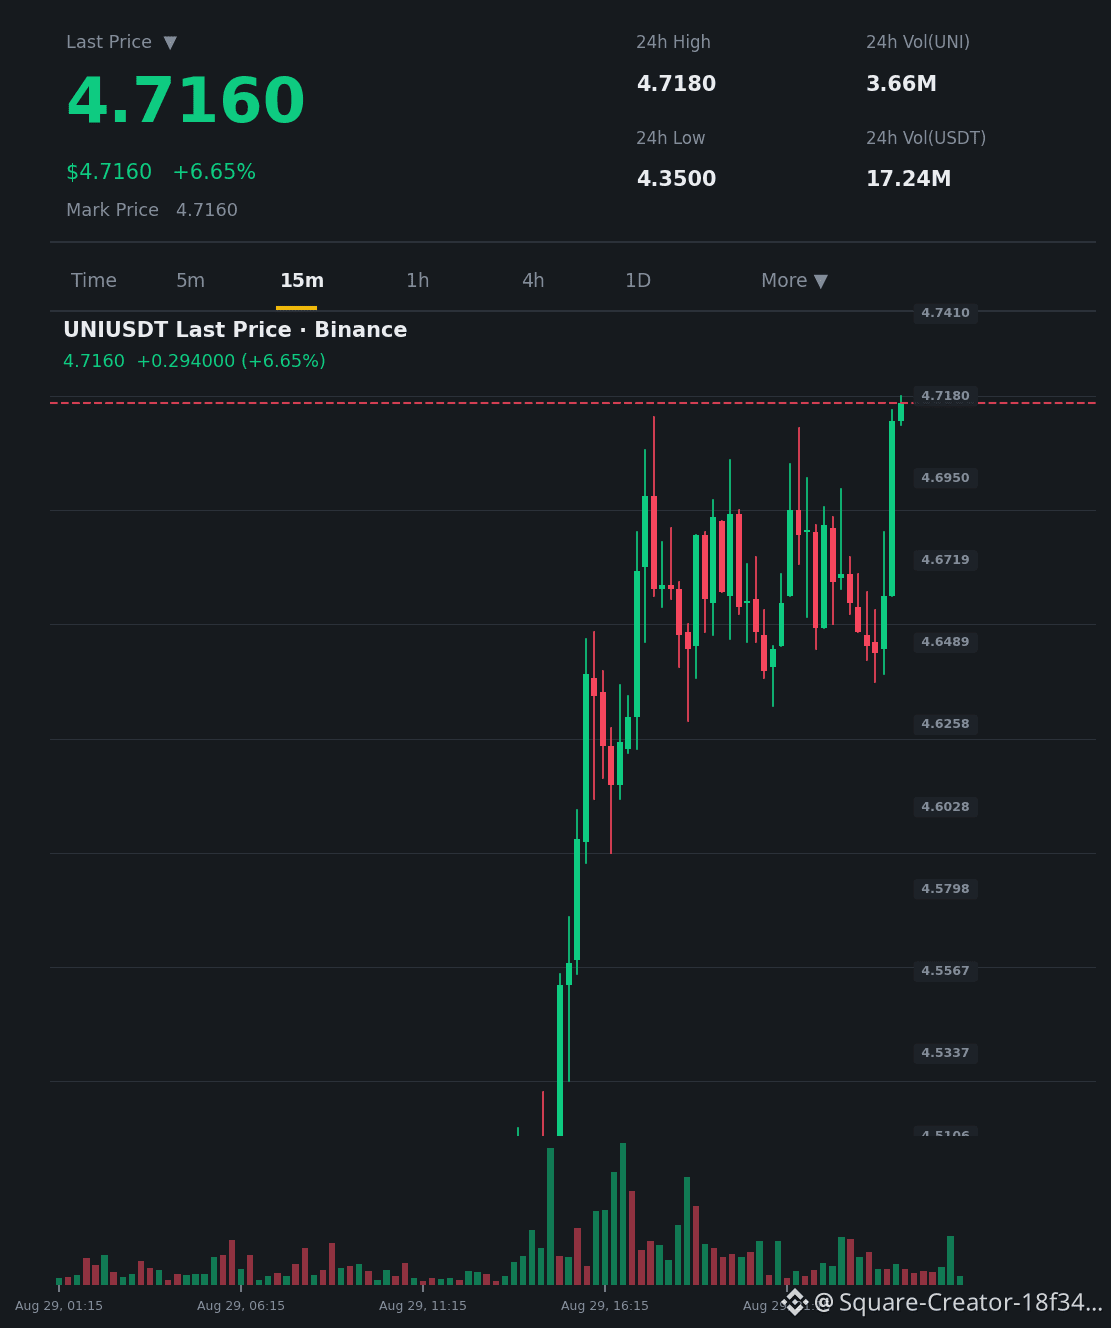This screenshot has width=1111, height=1328.
Task: Click the 24h Low value 4.3500
Action: coord(676,179)
